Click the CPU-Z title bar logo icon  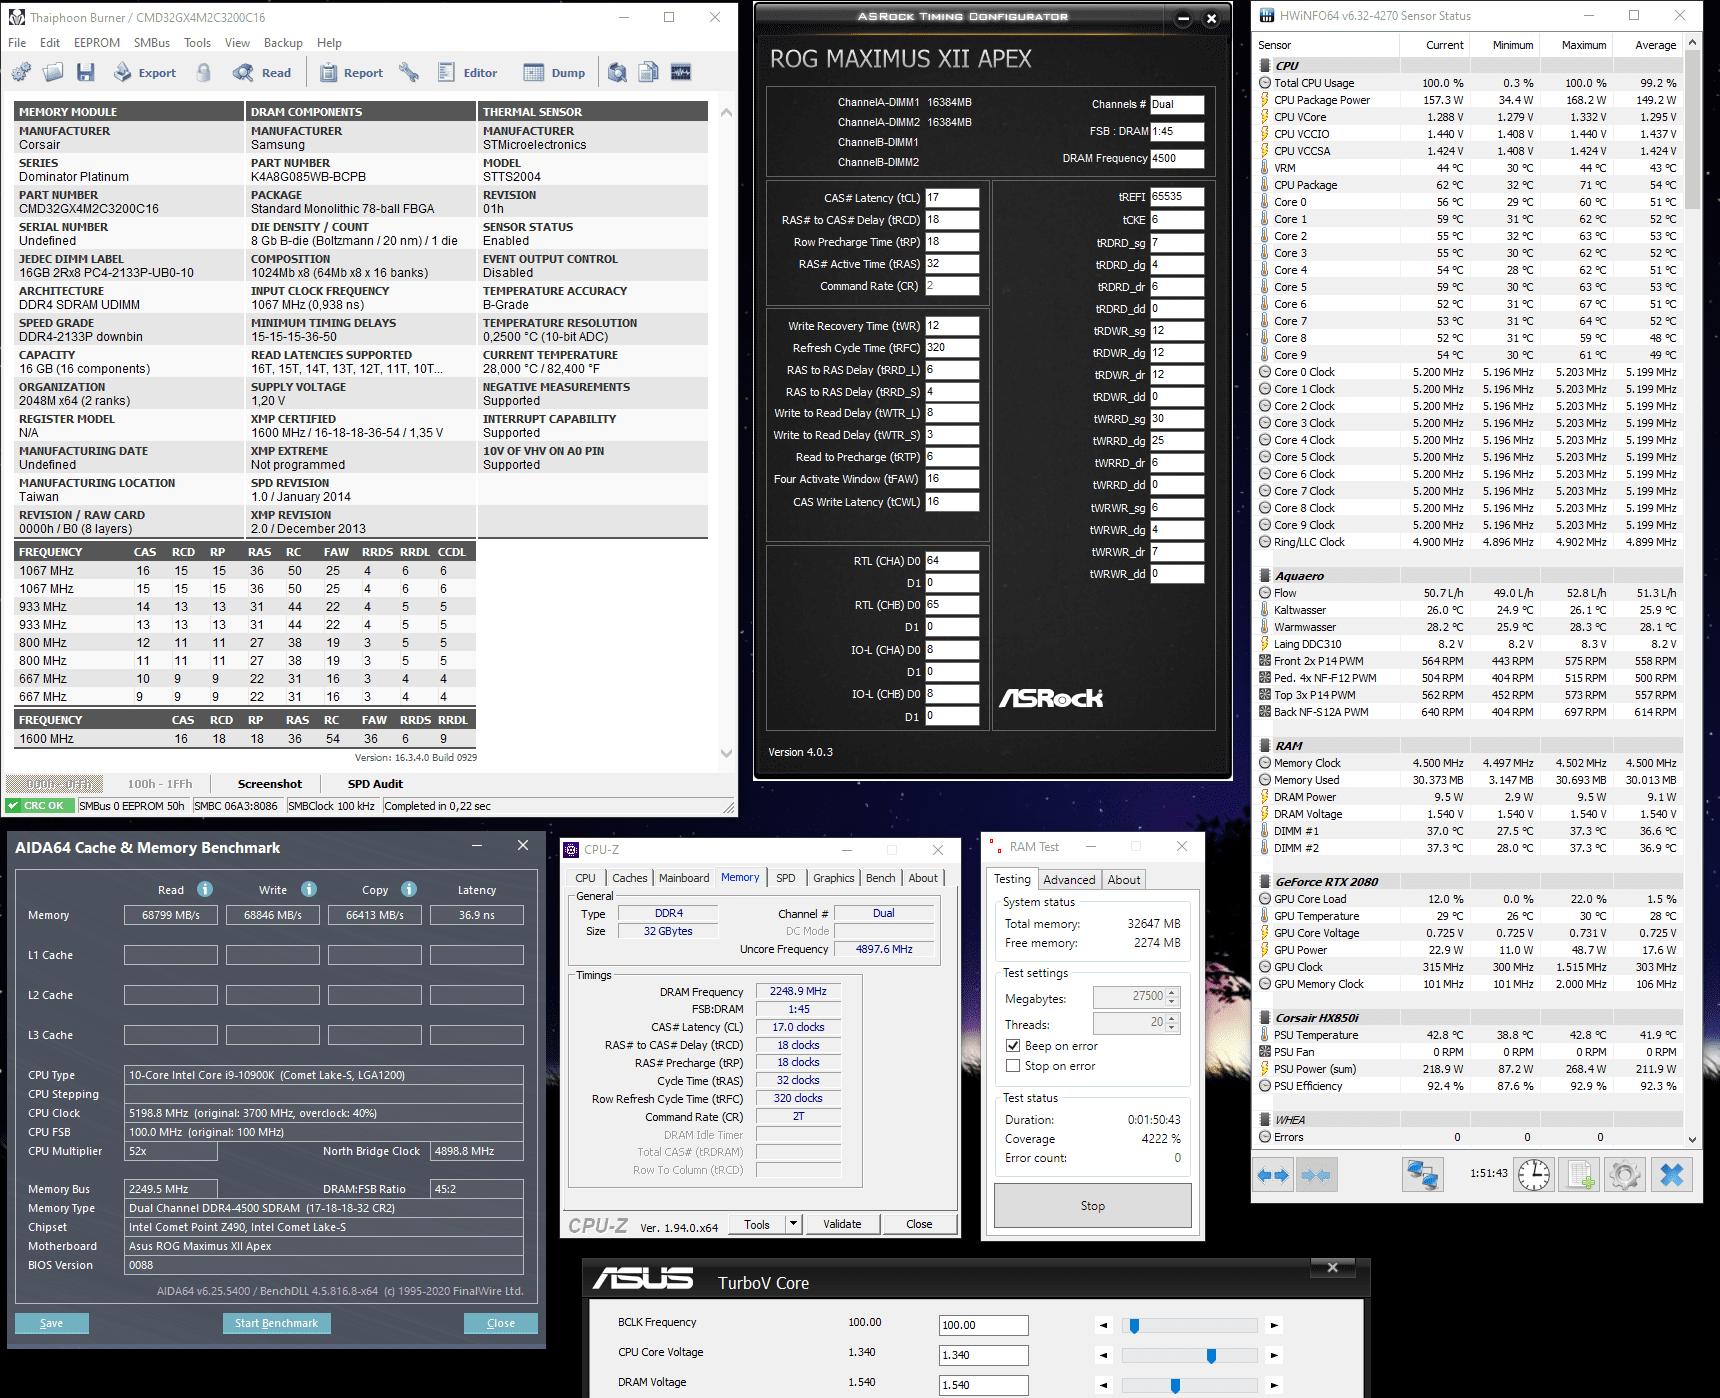(x=572, y=850)
